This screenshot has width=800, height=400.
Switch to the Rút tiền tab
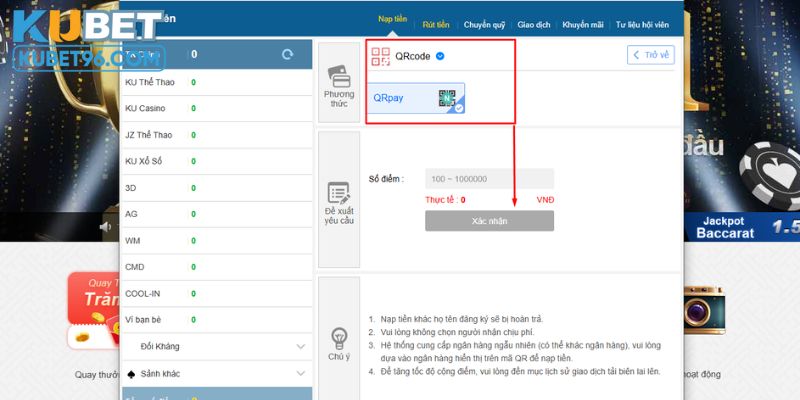click(x=436, y=22)
